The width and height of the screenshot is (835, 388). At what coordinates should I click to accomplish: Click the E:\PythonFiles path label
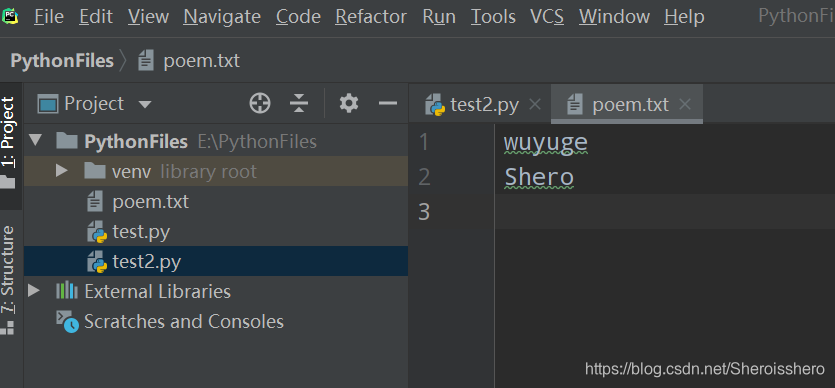tap(257, 141)
